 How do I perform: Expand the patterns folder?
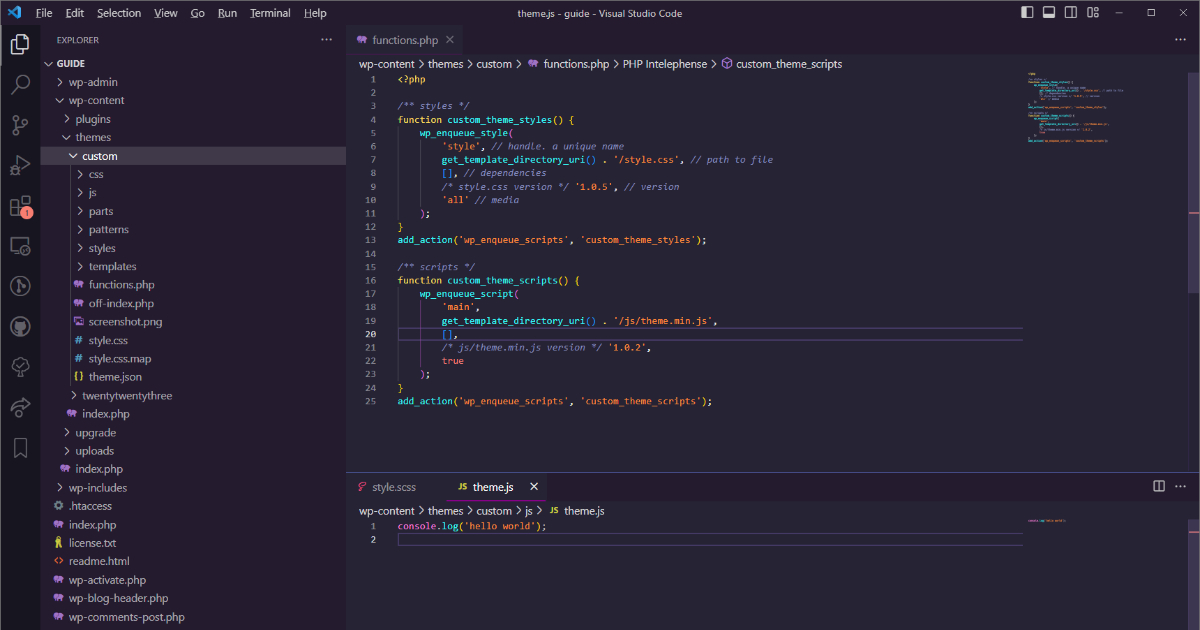click(193, 229)
